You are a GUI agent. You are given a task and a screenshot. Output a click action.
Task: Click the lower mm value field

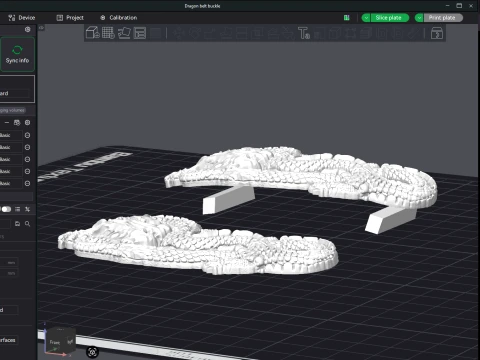[9, 273]
